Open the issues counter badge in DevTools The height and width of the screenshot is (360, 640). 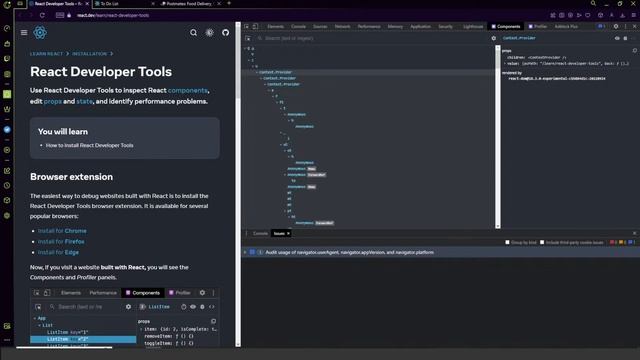601,26
